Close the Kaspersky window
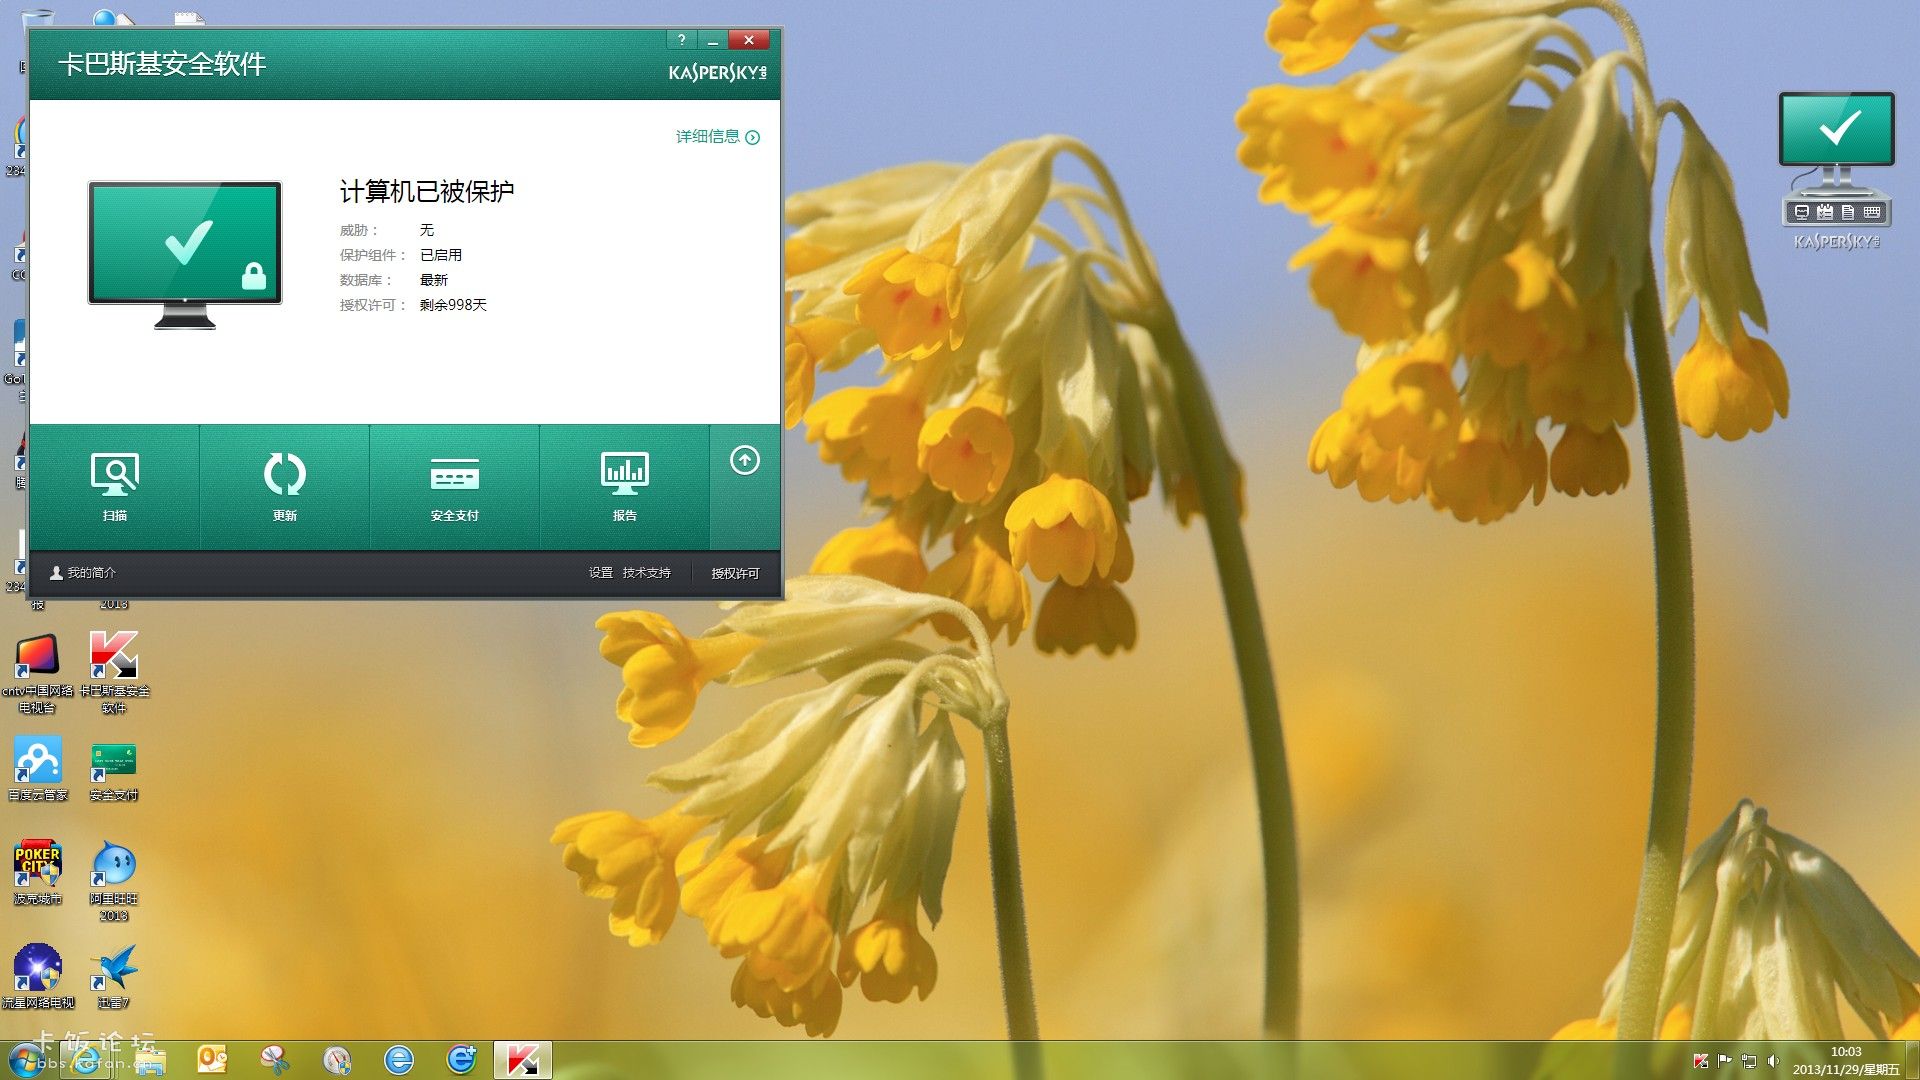 [749, 40]
